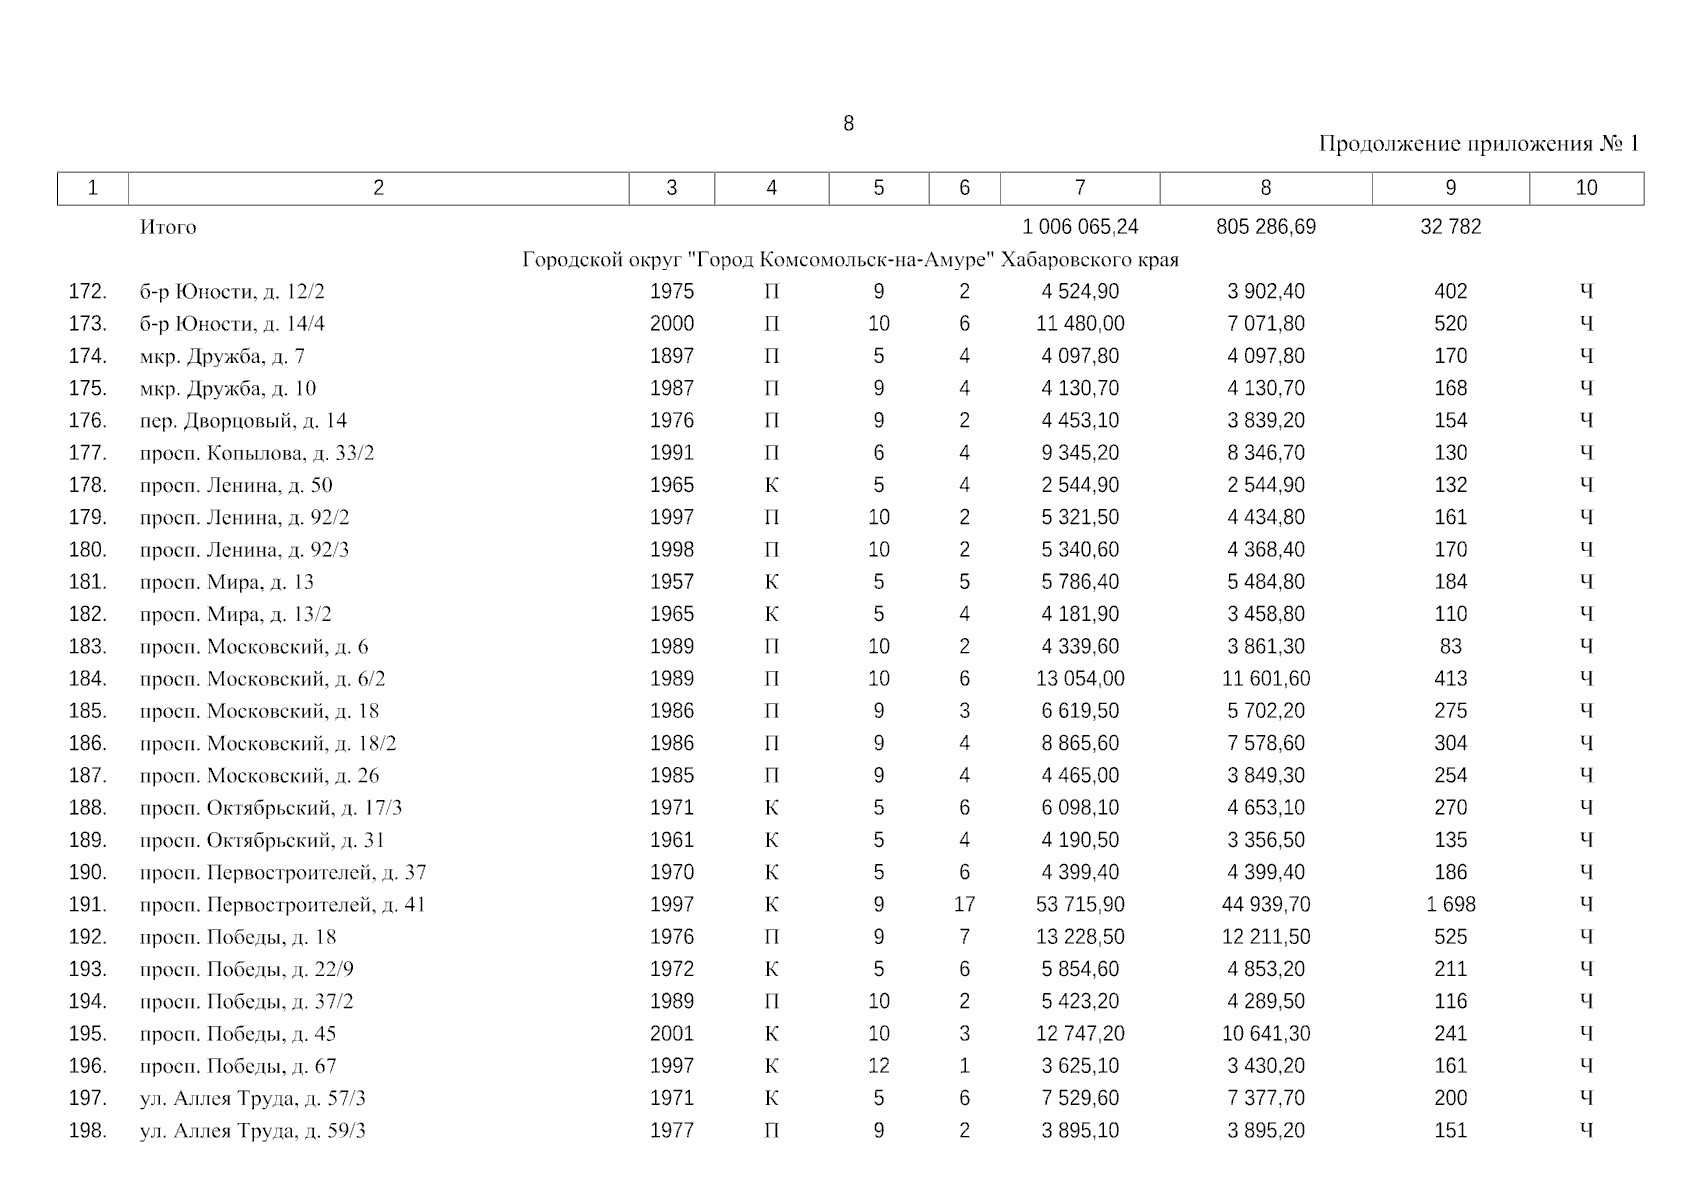This screenshot has height=1200, width=1697.
Task: Click 'просп. Московский, д. 26' address
Action: pos(260,776)
